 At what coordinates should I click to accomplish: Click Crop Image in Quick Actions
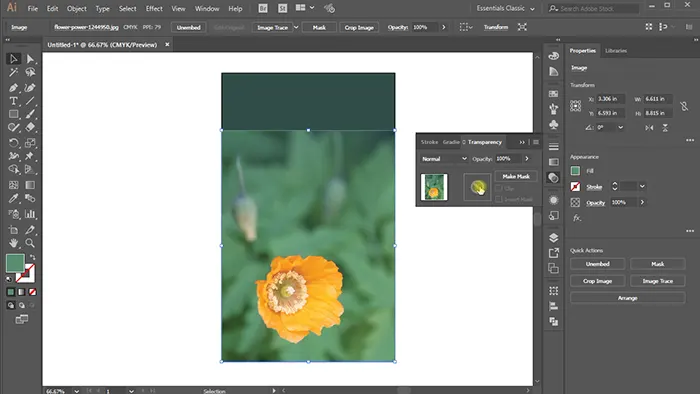pos(597,281)
